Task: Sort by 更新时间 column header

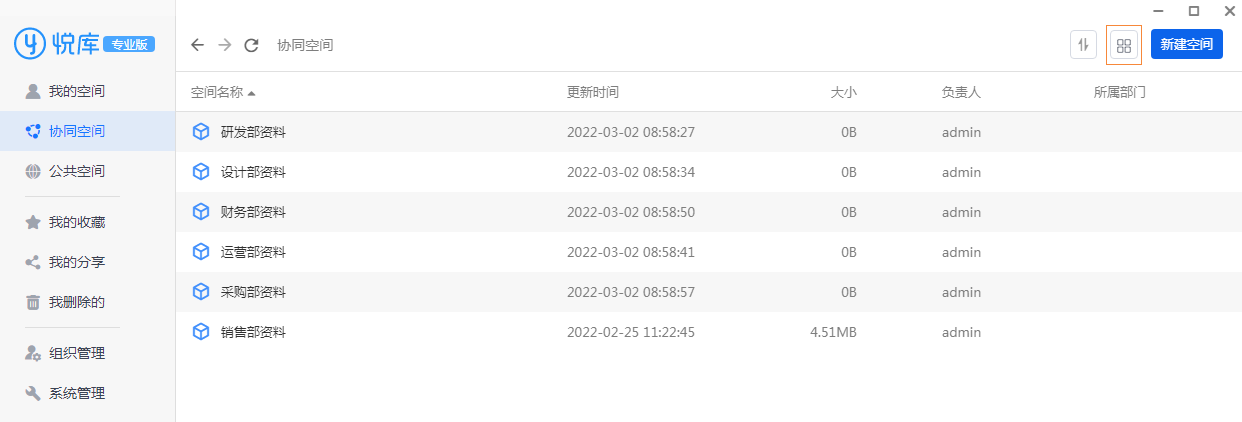Action: pos(593,92)
